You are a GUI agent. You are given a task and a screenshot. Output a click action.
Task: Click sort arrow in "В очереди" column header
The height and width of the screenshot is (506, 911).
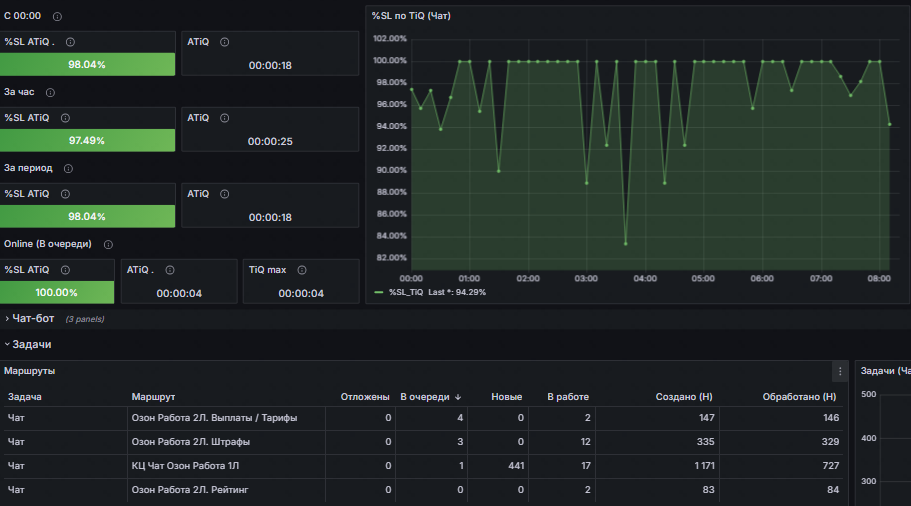(458, 397)
